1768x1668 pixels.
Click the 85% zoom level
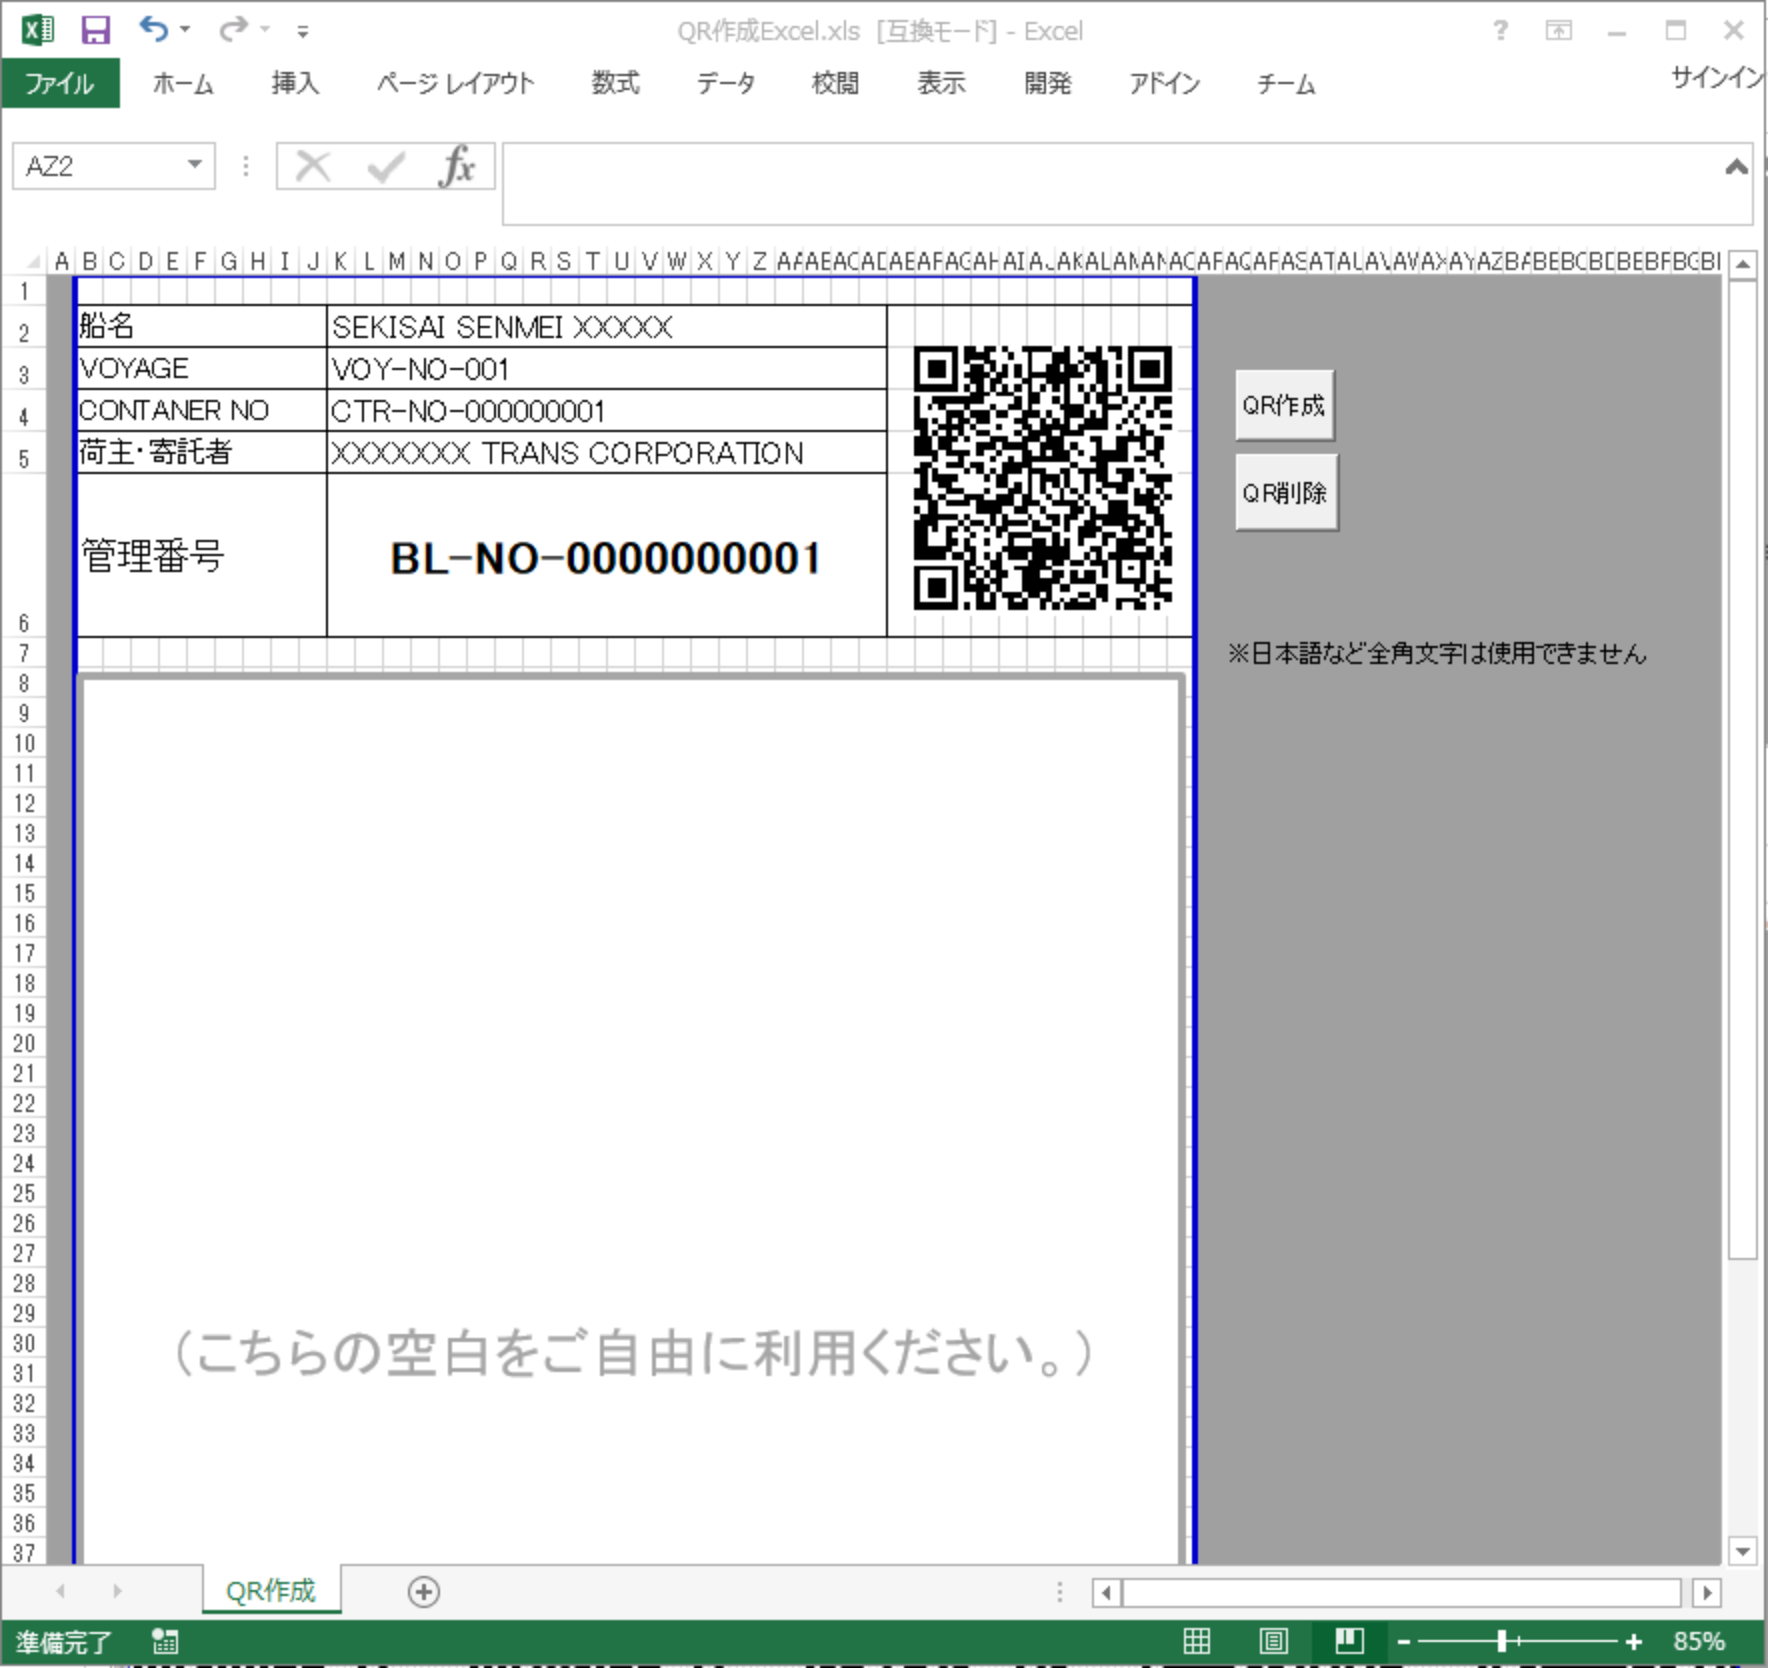coord(1698,1642)
